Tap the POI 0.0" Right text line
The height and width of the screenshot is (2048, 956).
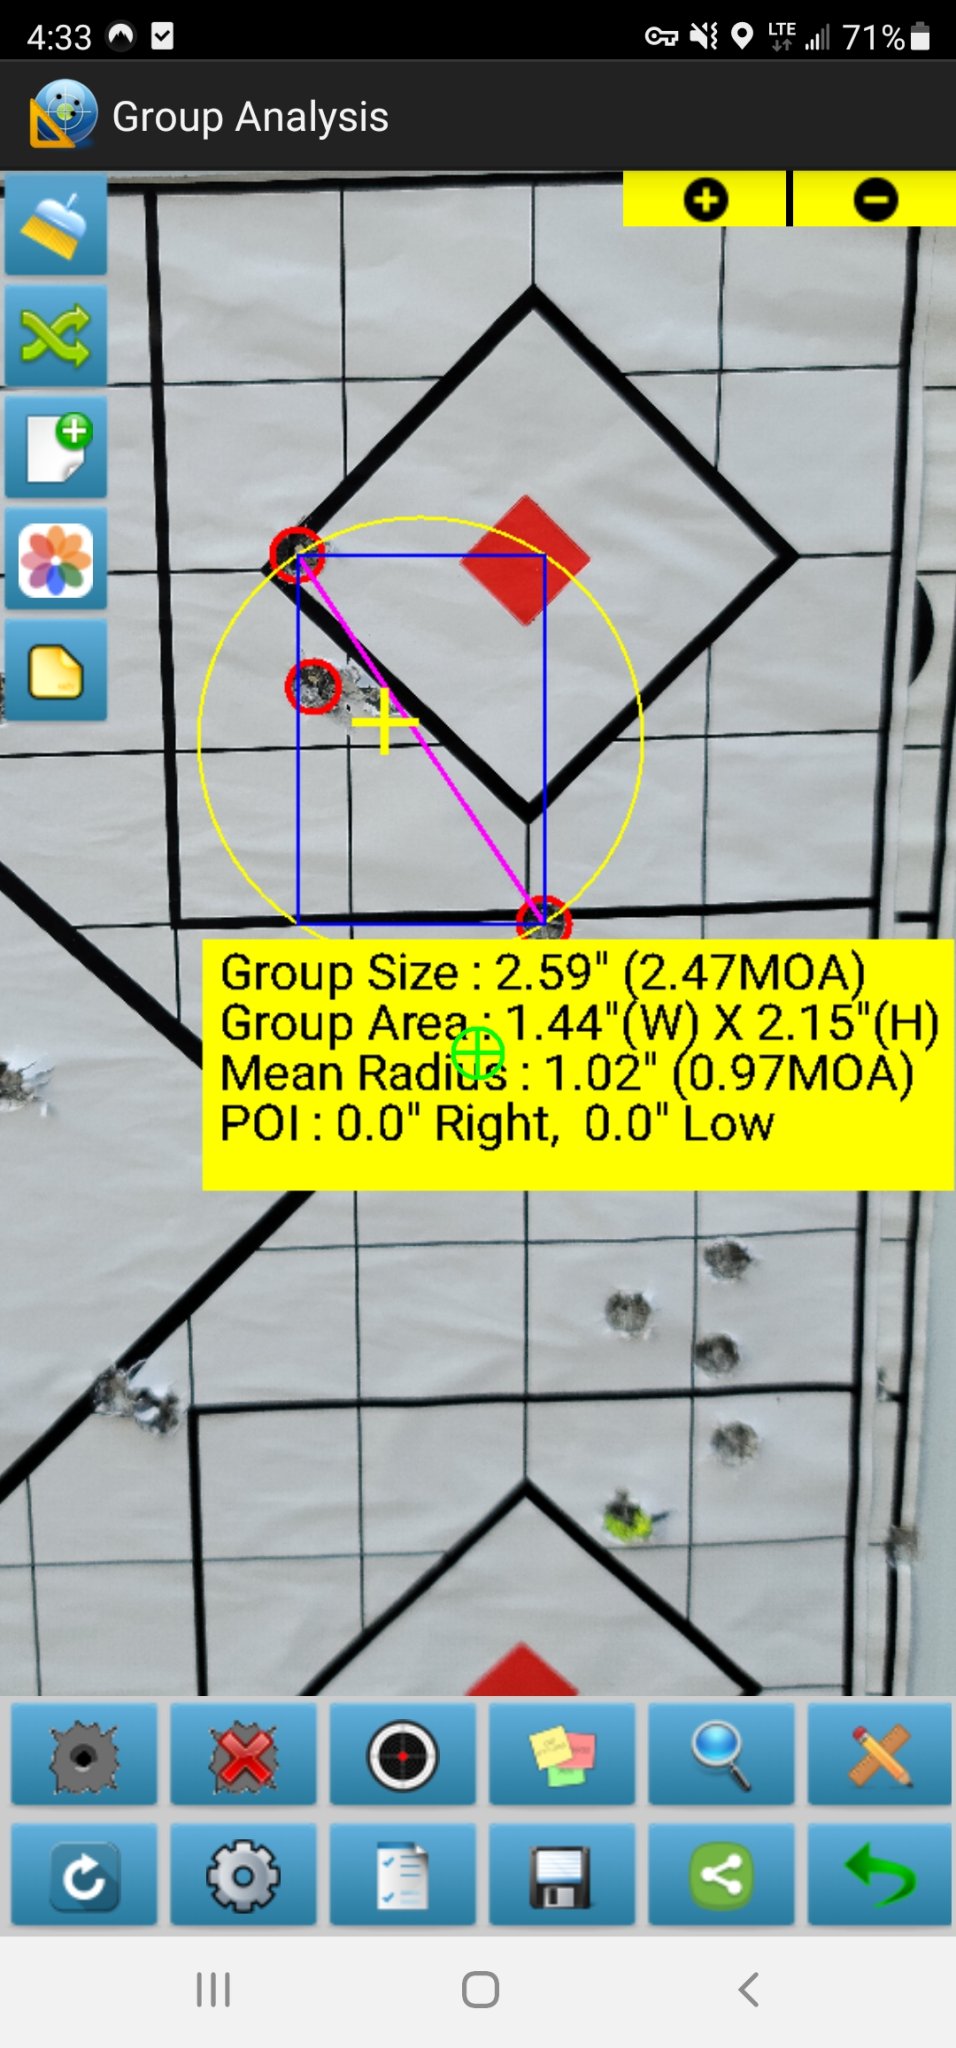pyautogui.click(x=497, y=1123)
